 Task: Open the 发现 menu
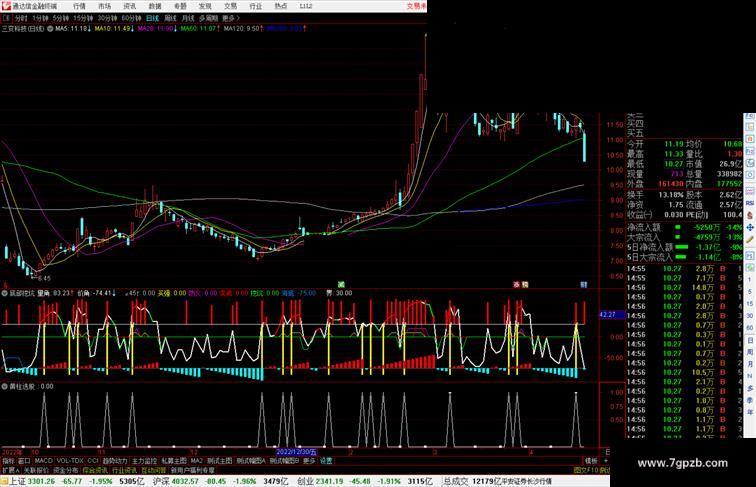(x=205, y=6)
